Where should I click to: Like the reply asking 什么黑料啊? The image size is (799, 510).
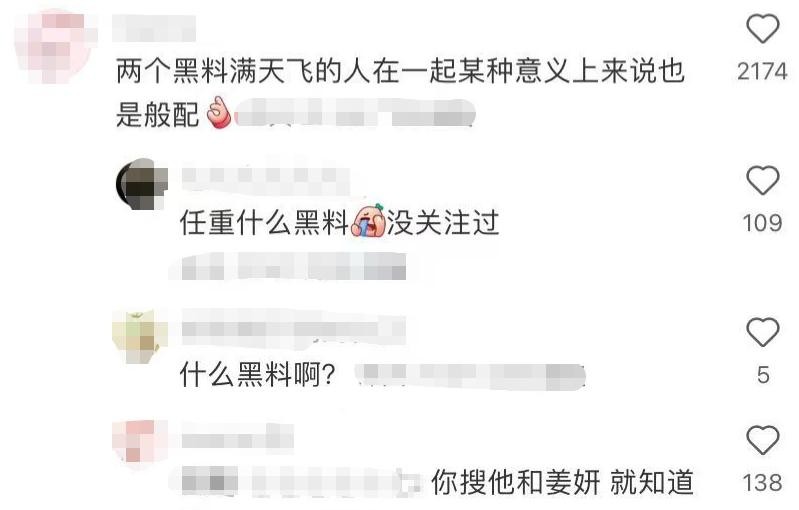pos(762,332)
